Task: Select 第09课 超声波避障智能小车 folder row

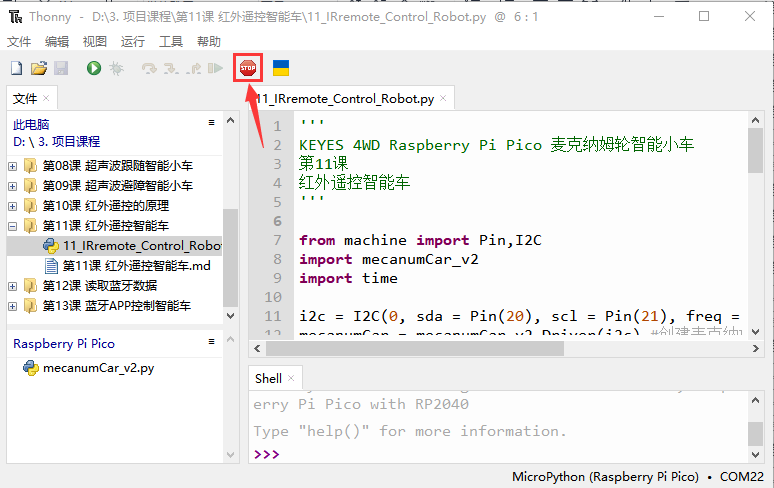Action: point(115,186)
